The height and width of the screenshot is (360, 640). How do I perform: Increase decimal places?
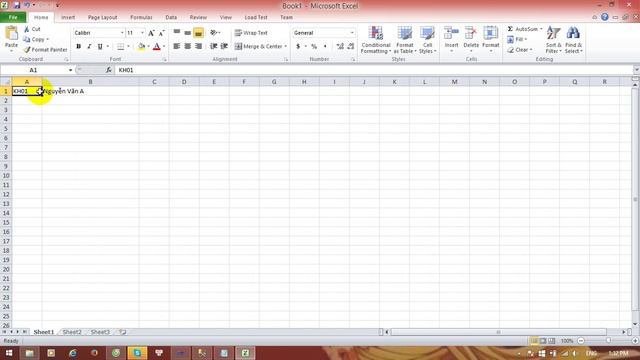coord(340,47)
